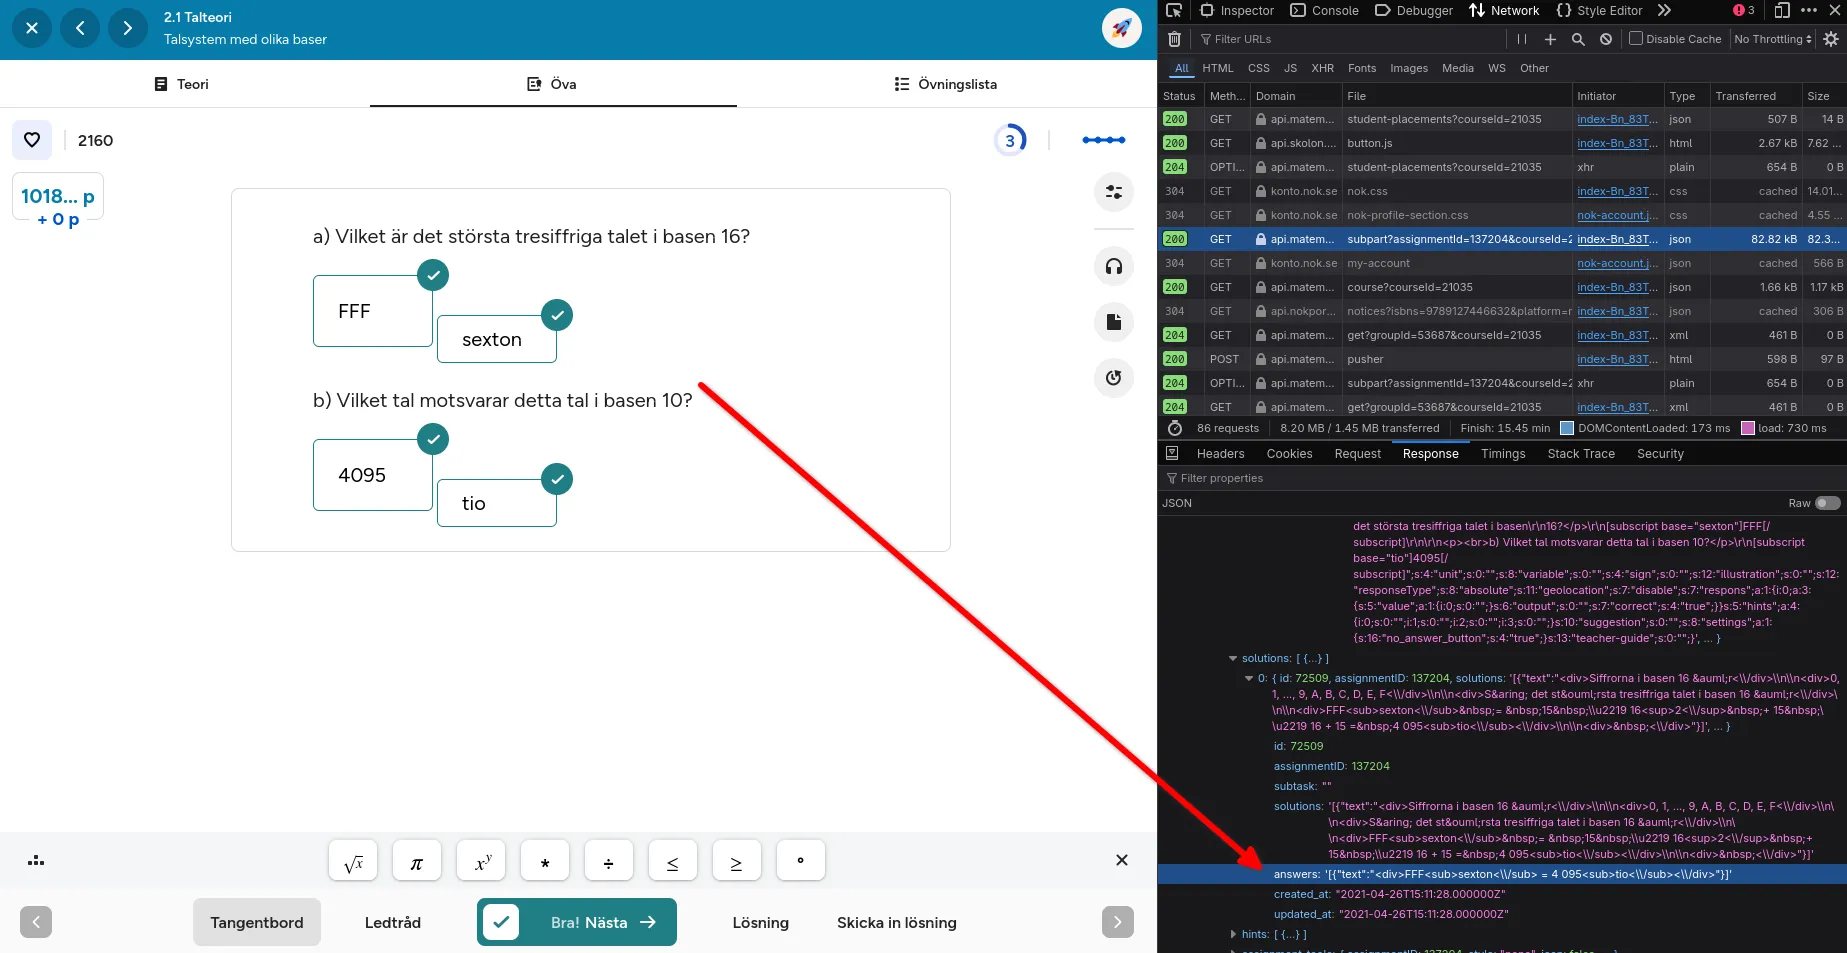Enable the Disable Cache checkbox
Image resolution: width=1847 pixels, height=953 pixels.
click(1636, 39)
